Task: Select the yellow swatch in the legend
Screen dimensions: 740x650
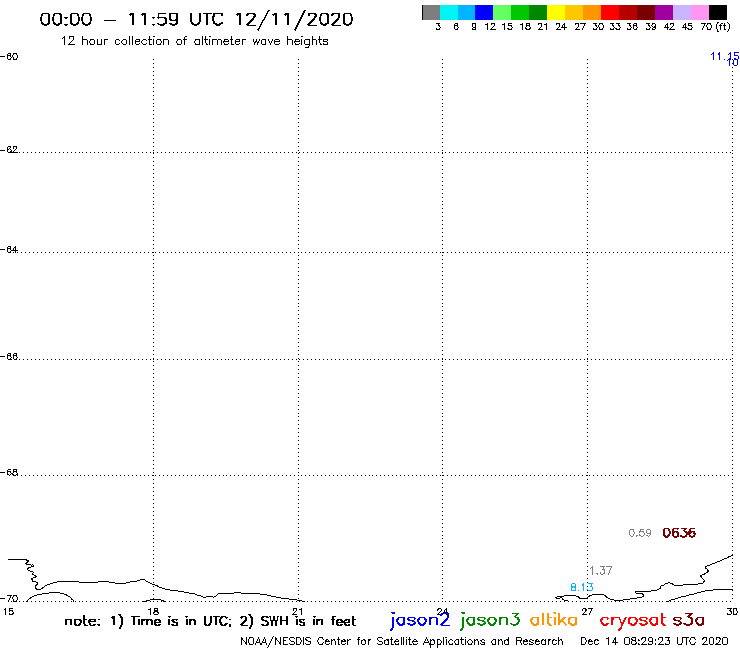Action: click(556, 12)
